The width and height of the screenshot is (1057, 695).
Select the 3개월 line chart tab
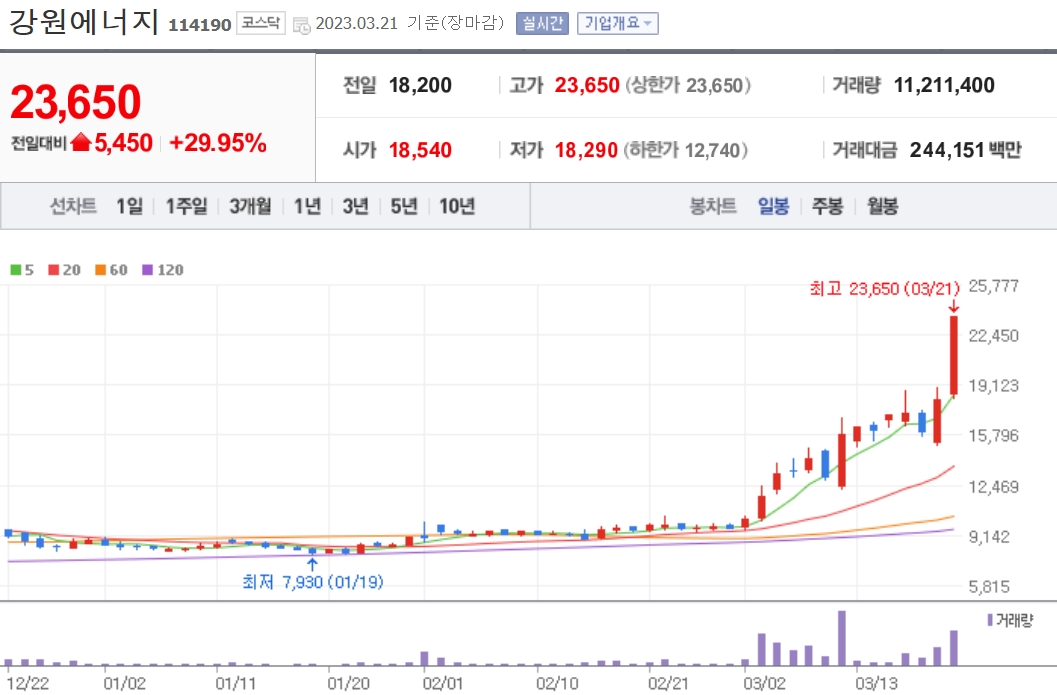(x=250, y=206)
